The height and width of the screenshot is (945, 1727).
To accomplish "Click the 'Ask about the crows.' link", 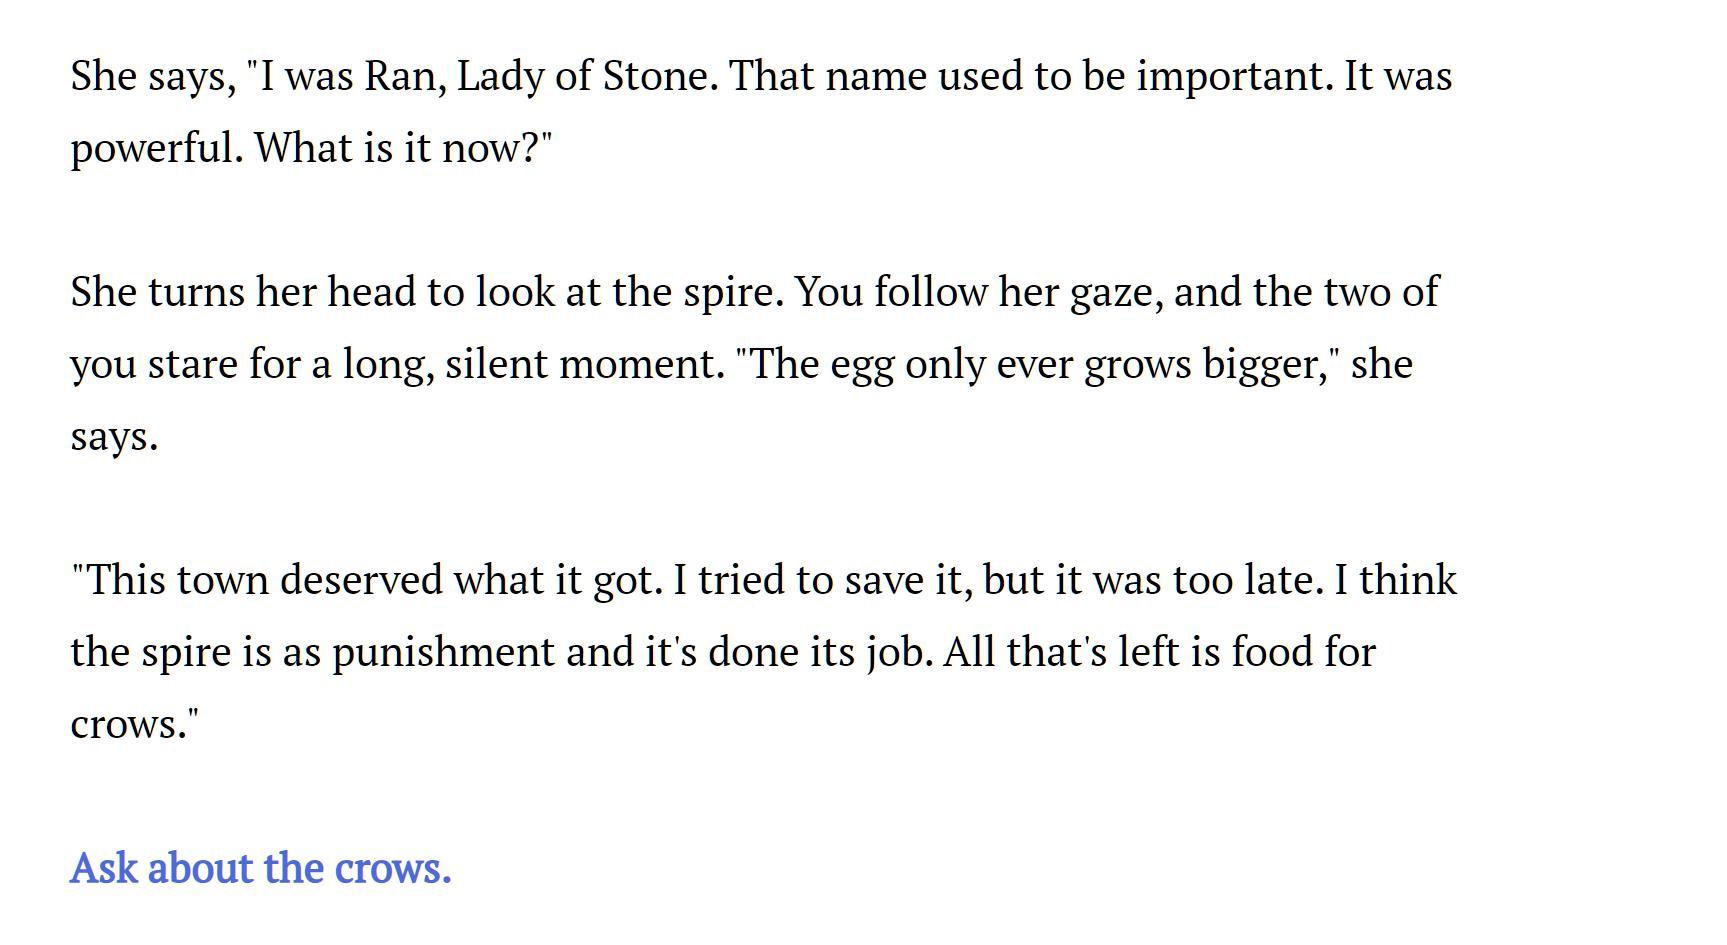I will [x=260, y=868].
